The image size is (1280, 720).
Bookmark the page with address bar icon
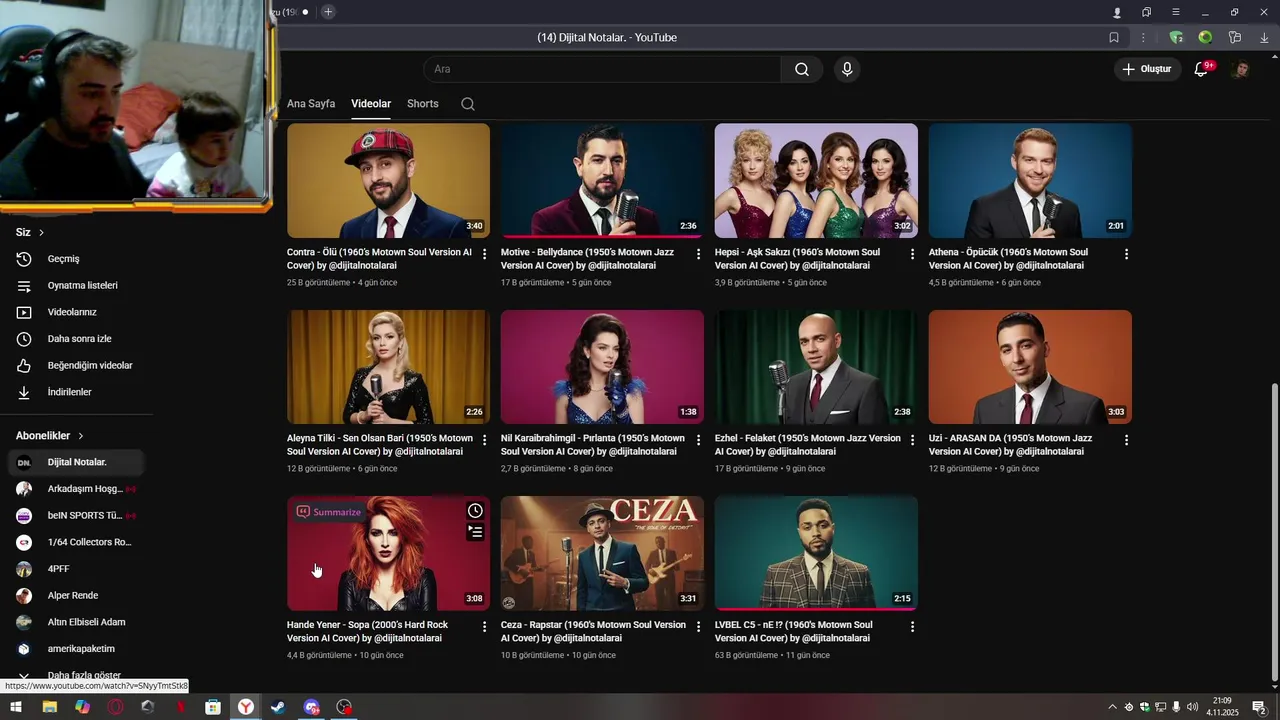(x=1114, y=37)
